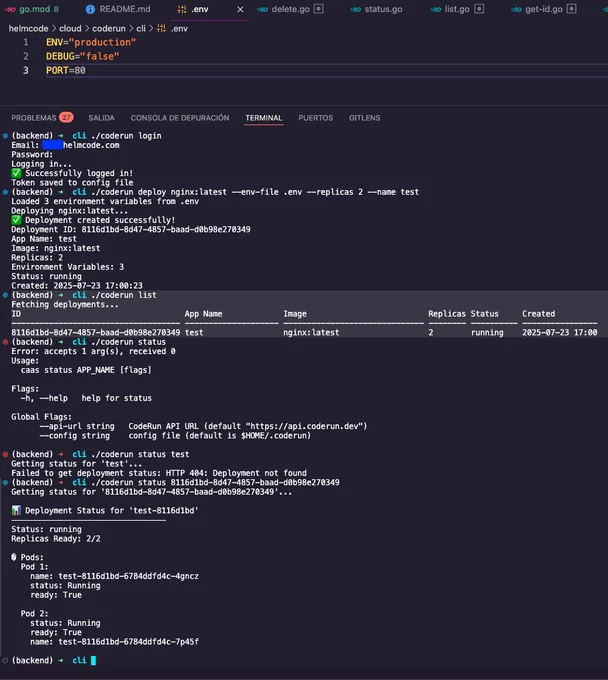Click pod name test-8116d1bd-6784ddfd4c-7p45f
The height and width of the screenshot is (680, 608).
pos(128,641)
